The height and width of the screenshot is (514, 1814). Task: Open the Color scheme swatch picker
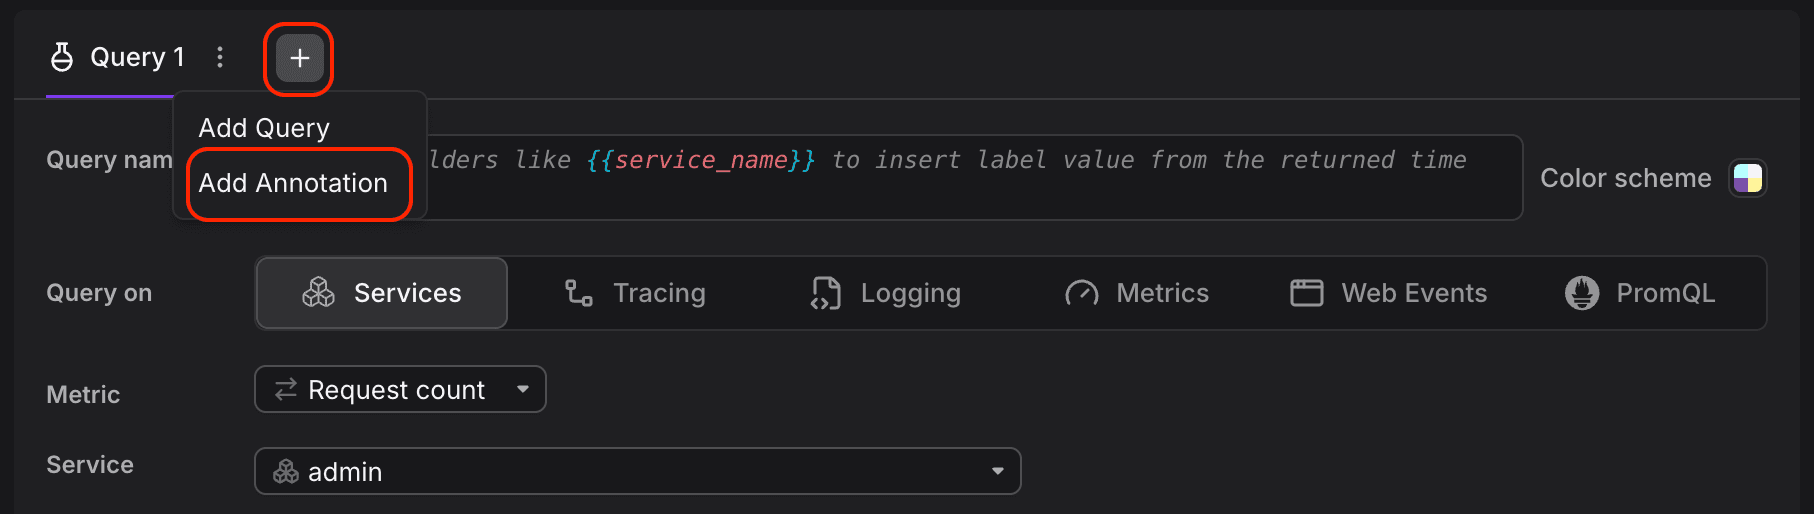1747,178
